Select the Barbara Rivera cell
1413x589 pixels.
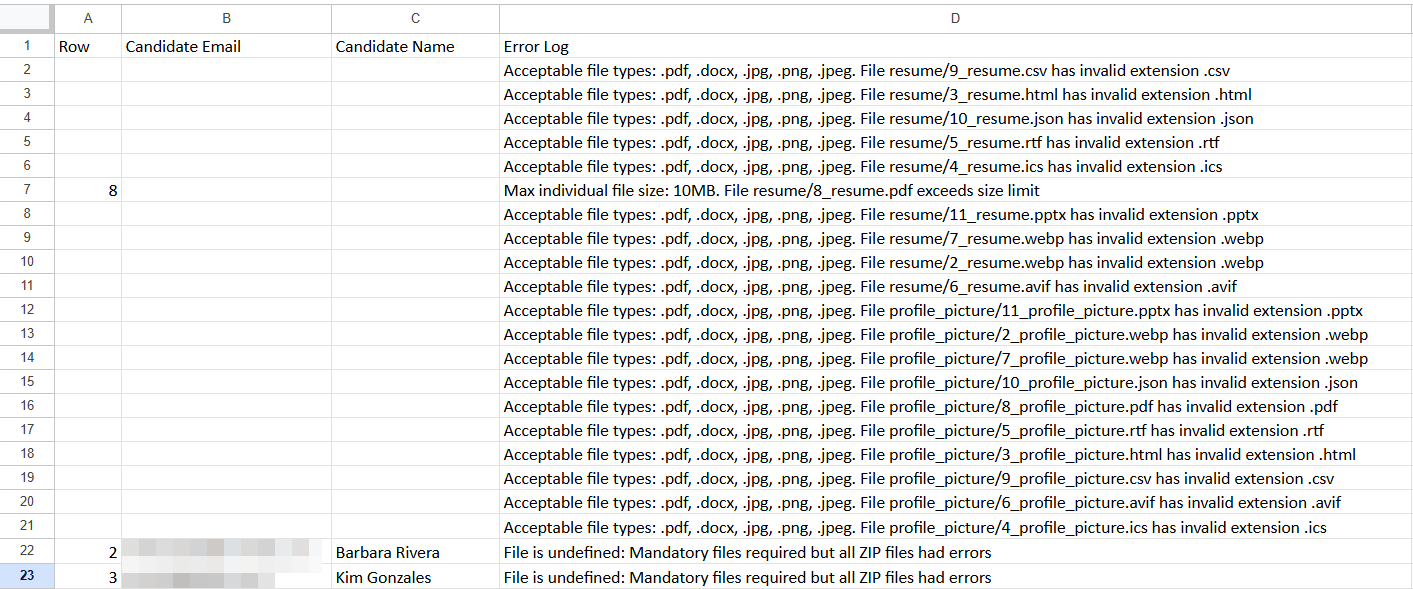pyautogui.click(x=415, y=553)
